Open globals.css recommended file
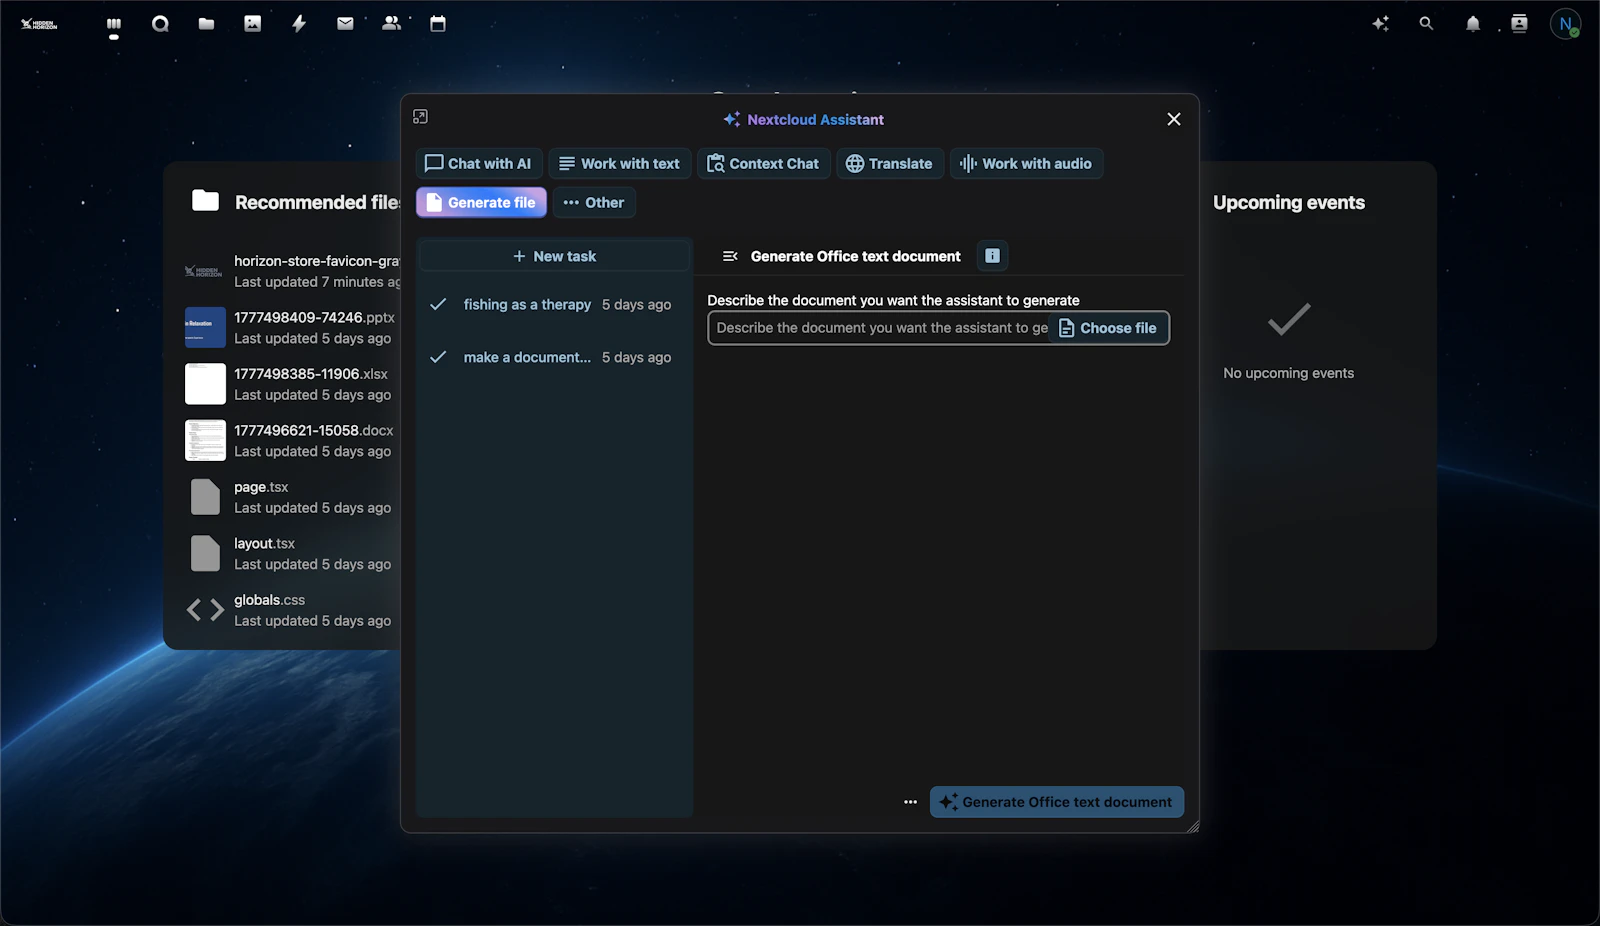 [x=292, y=610]
